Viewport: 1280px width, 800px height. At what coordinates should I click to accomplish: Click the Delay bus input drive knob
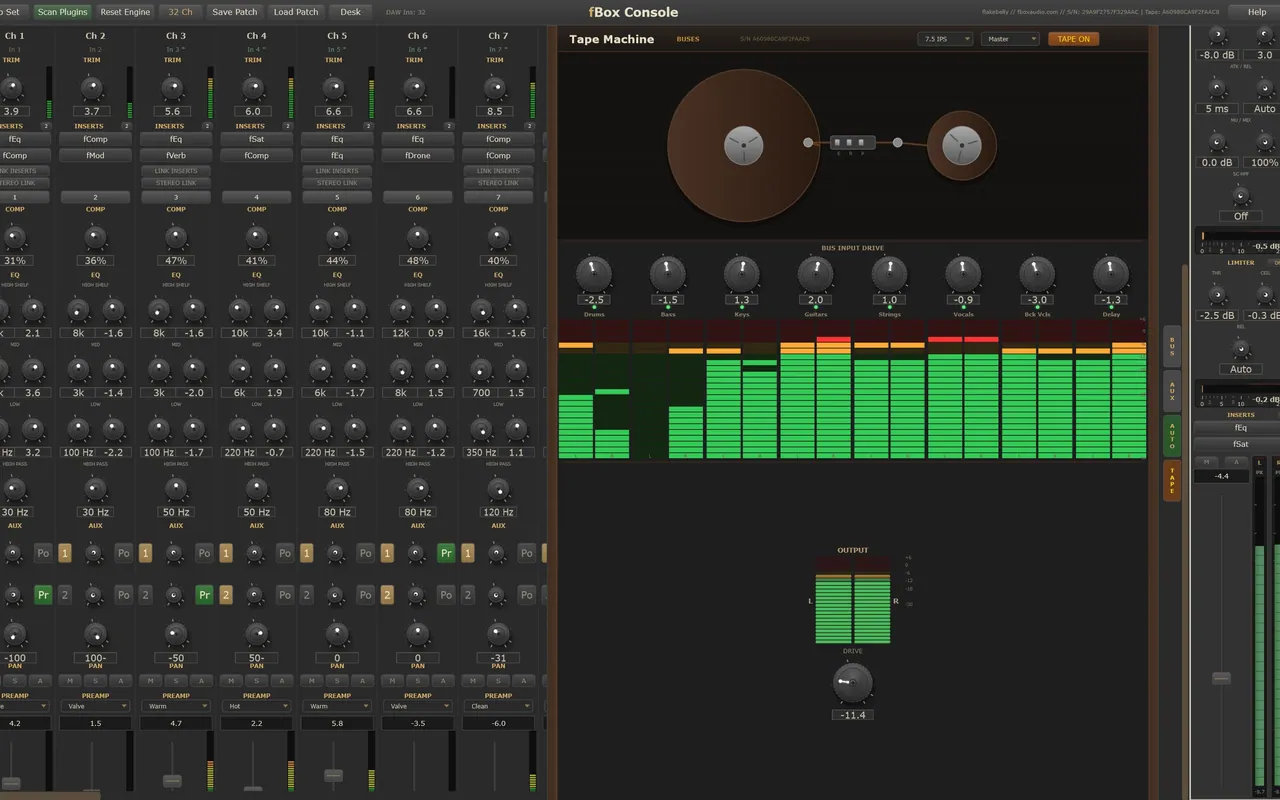[x=1111, y=273]
